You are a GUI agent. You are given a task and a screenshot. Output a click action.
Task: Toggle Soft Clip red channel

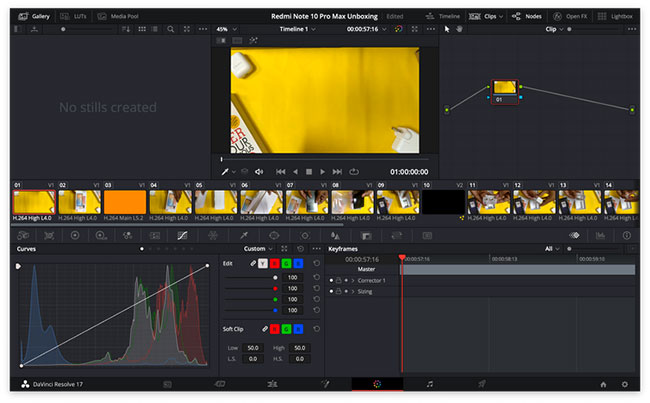[274, 329]
